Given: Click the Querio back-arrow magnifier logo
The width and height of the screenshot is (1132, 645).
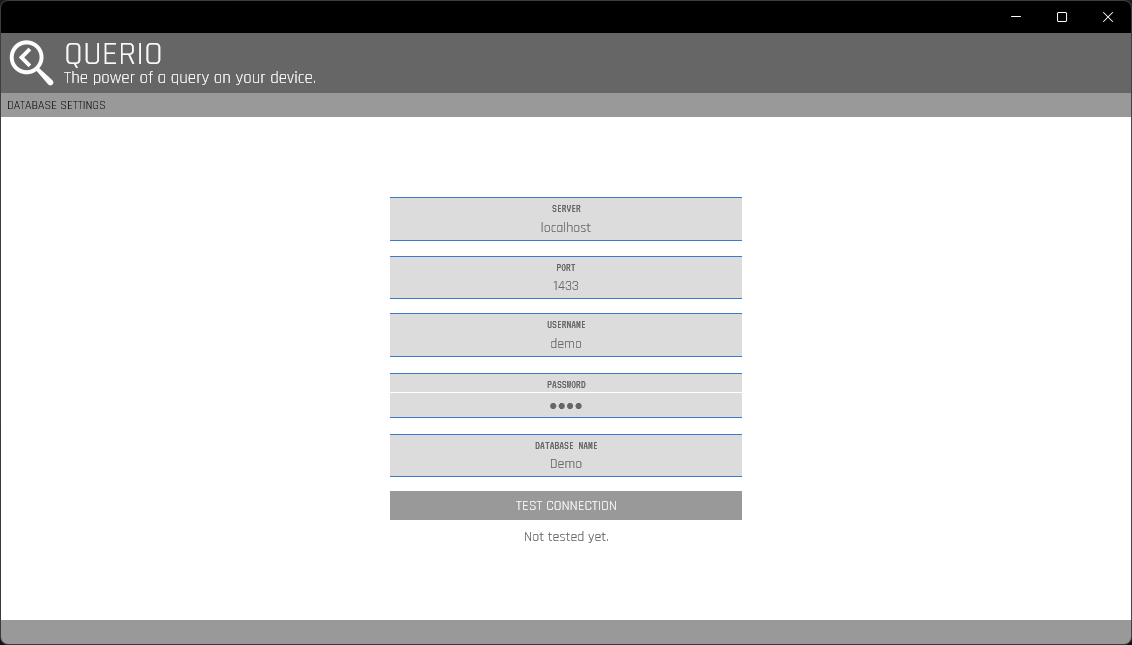Looking at the screenshot, I should point(31,62).
